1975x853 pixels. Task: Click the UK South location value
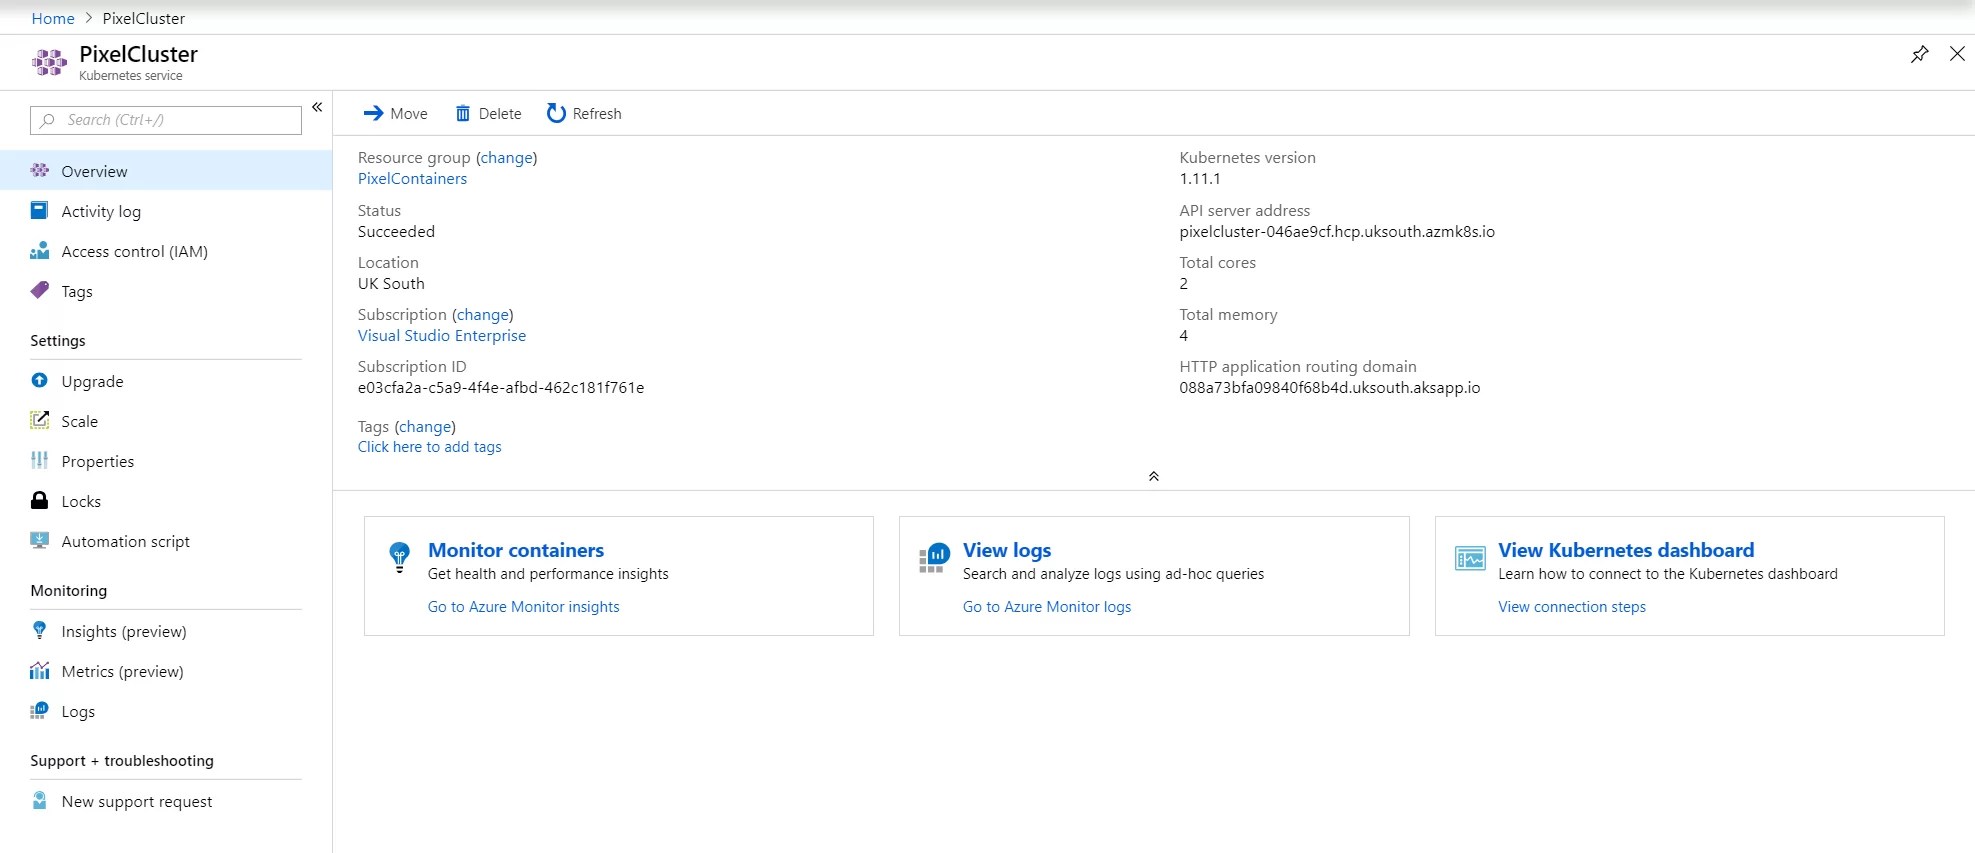(391, 283)
